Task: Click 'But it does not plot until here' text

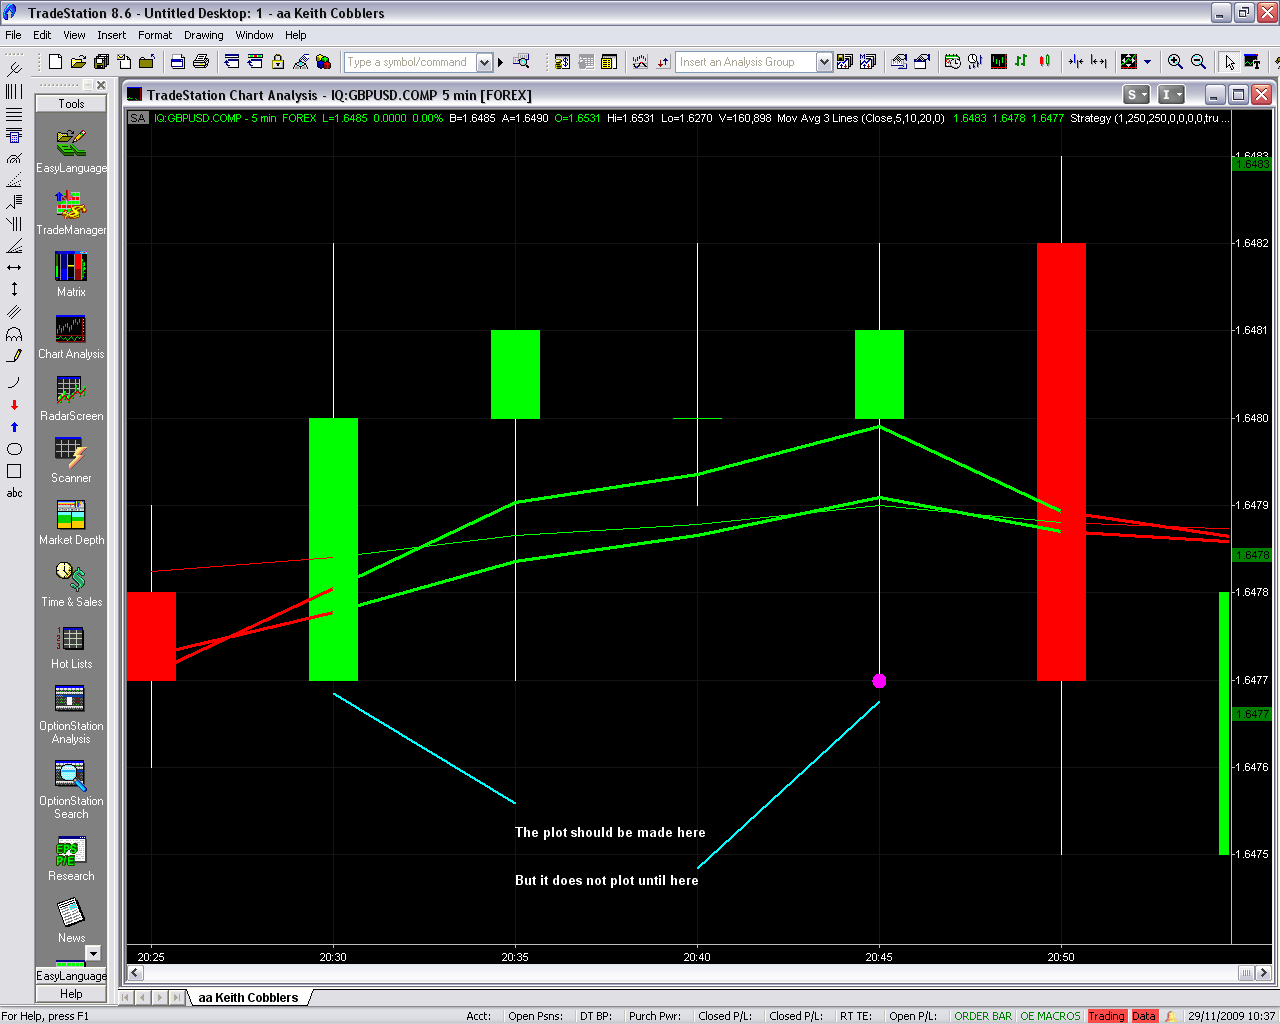Action: 607,880
